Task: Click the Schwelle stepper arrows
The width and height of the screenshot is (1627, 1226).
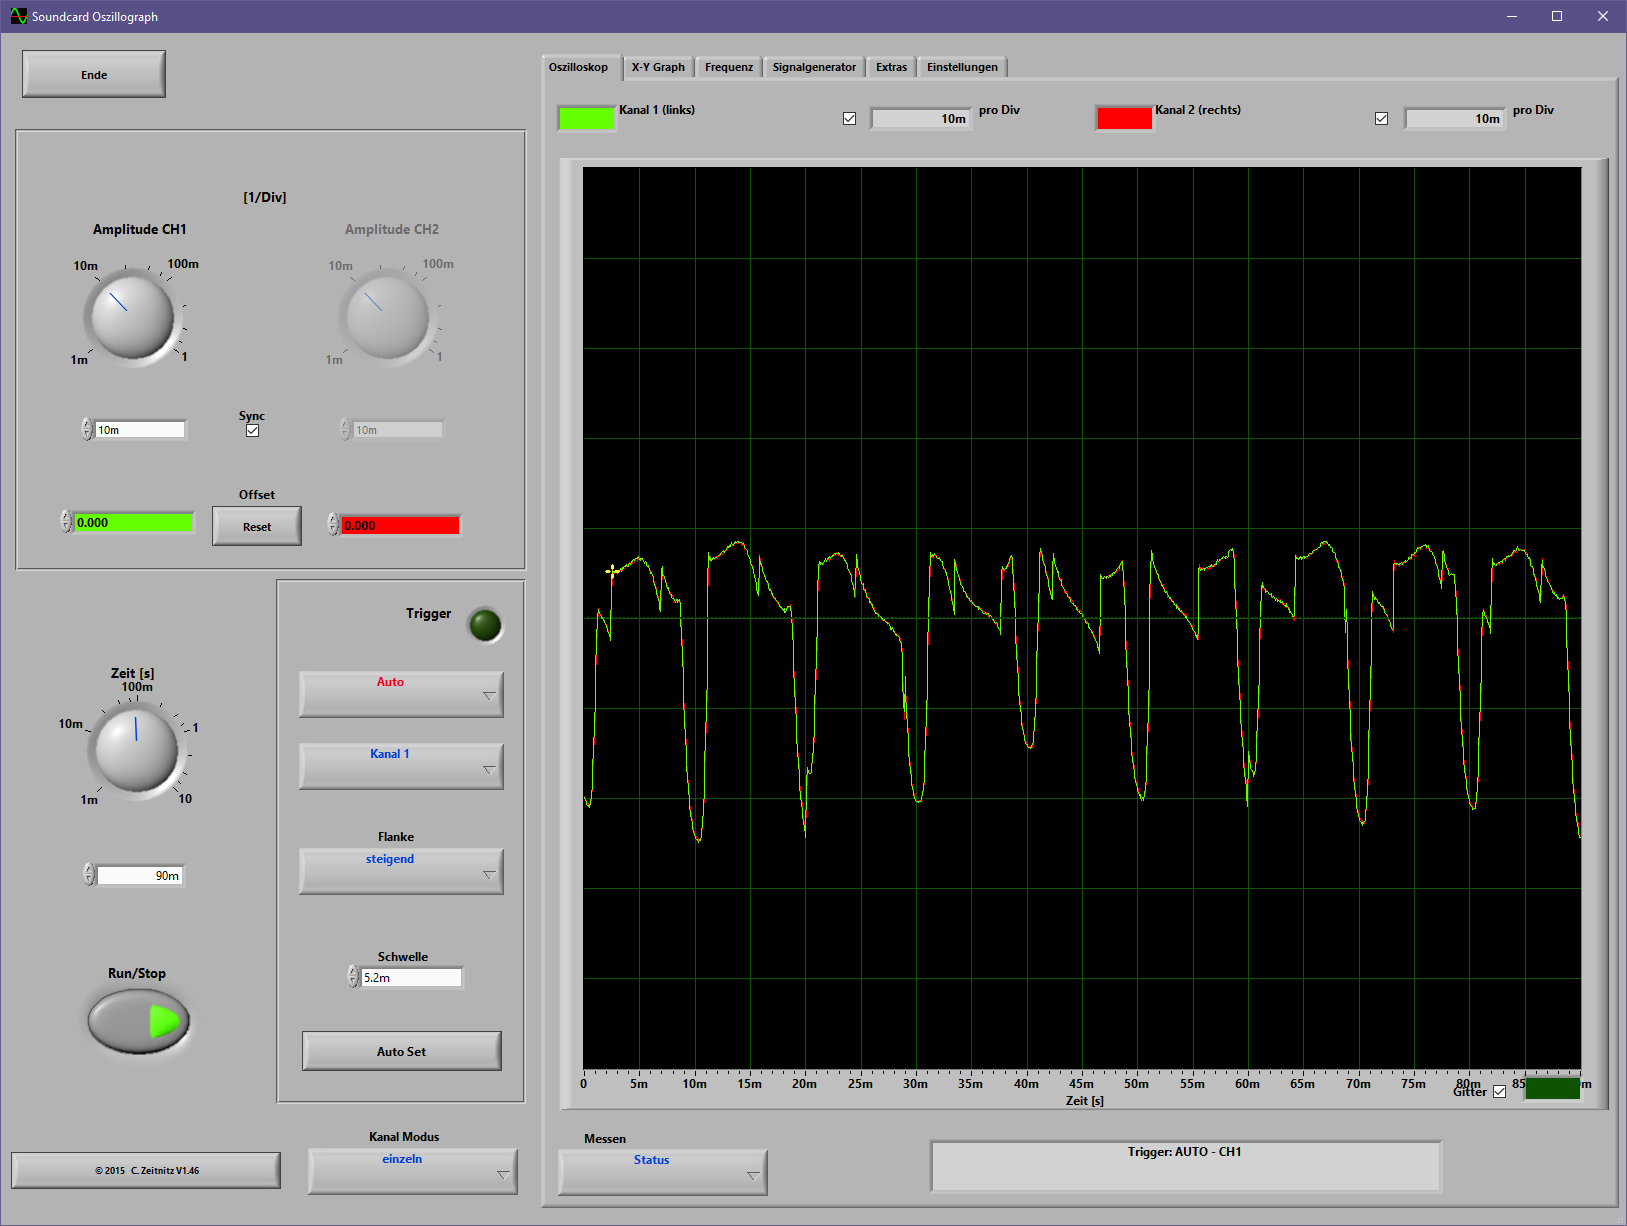Action: coord(352,976)
